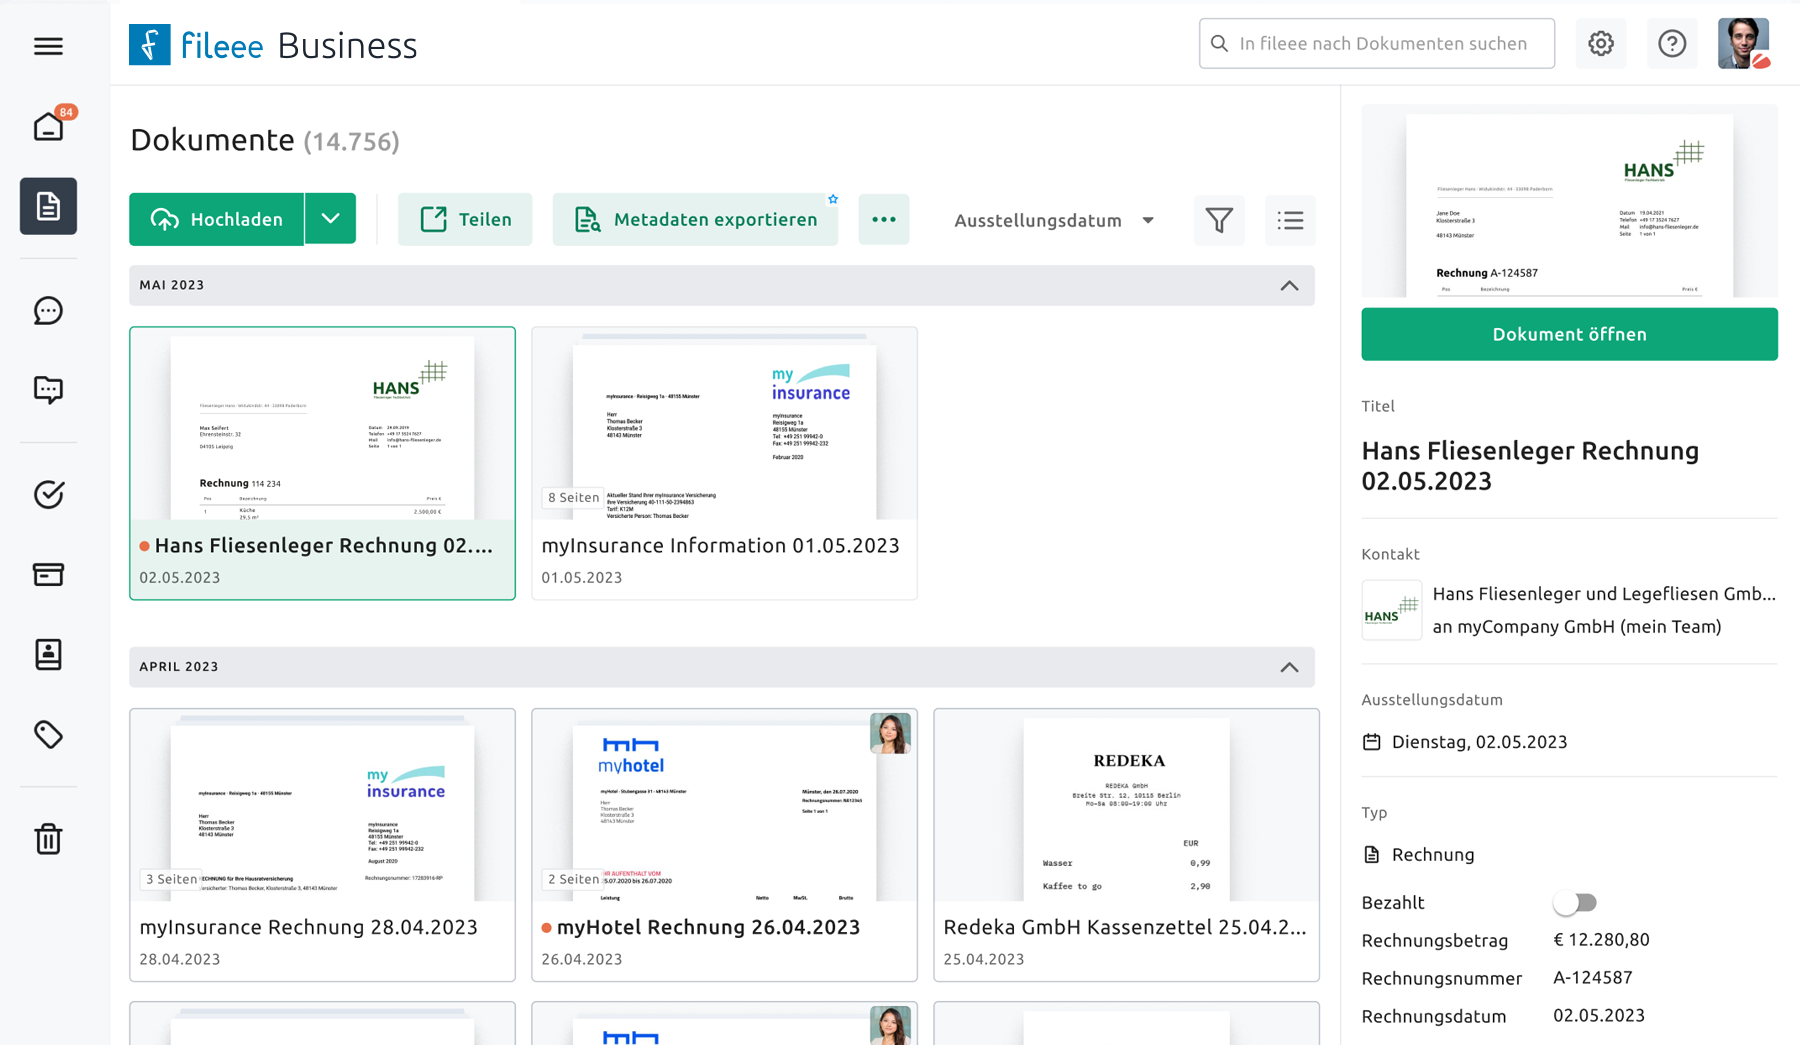Click the Teilen share button
Image resolution: width=1800 pixels, height=1045 pixels.
[465, 219]
